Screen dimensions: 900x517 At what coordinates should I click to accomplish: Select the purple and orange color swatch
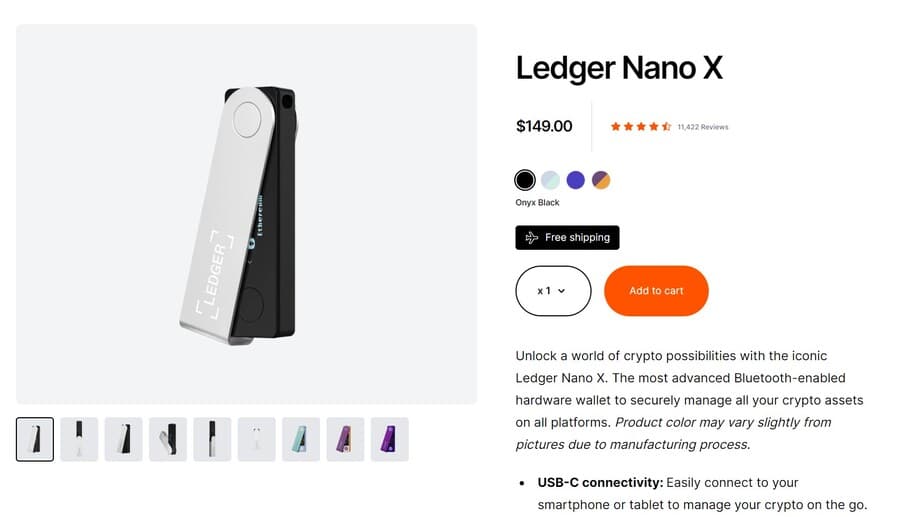point(600,180)
